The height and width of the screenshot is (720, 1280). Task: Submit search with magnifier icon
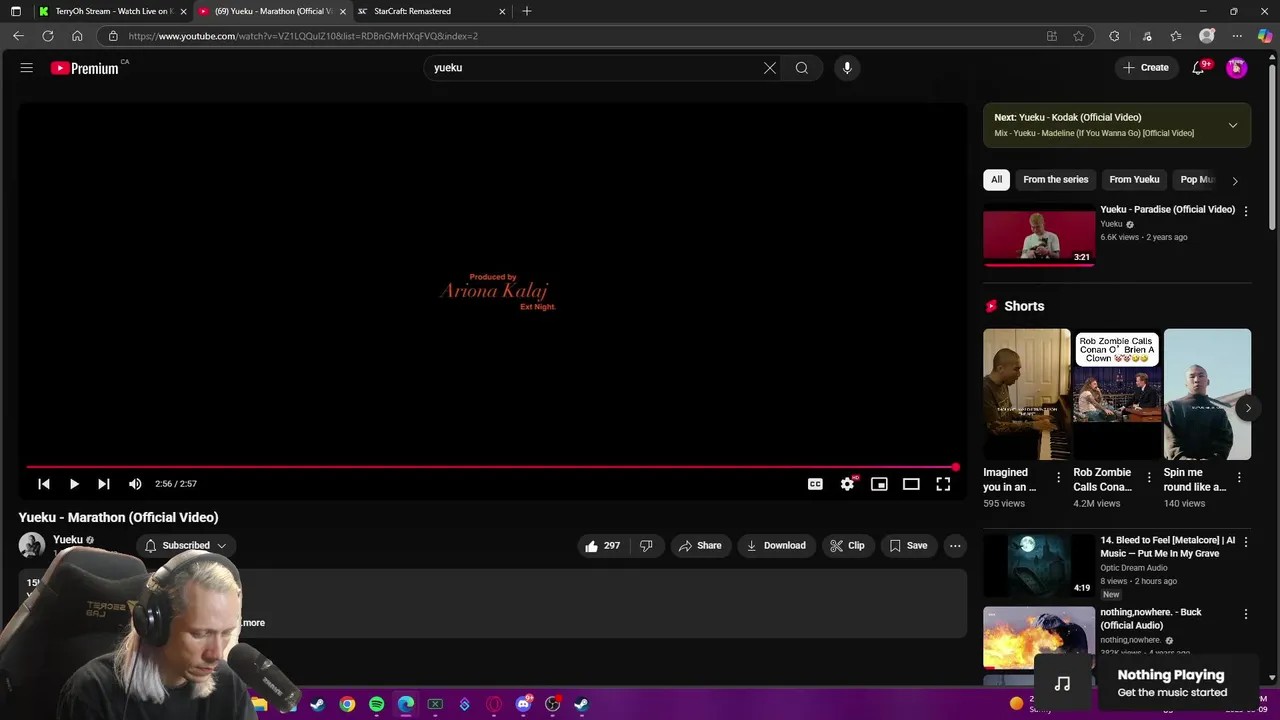point(802,68)
